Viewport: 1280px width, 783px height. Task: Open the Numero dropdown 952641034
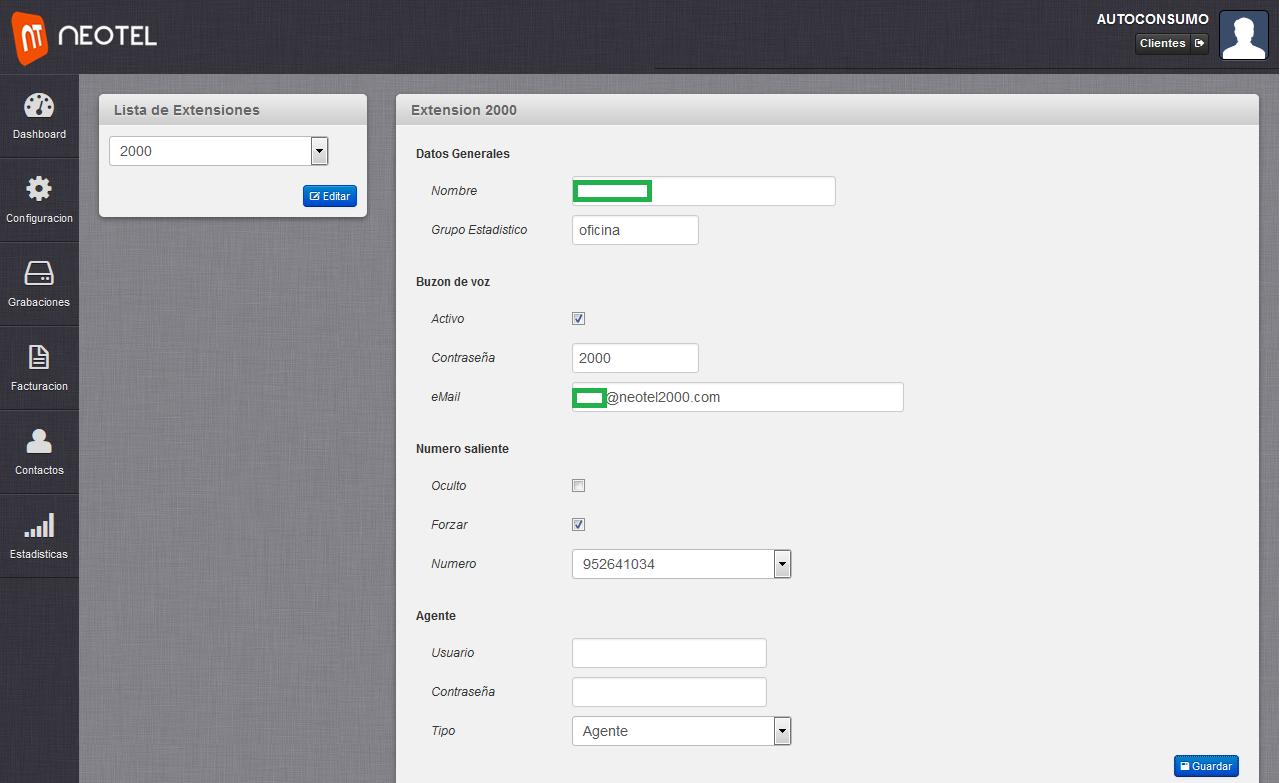(x=681, y=564)
